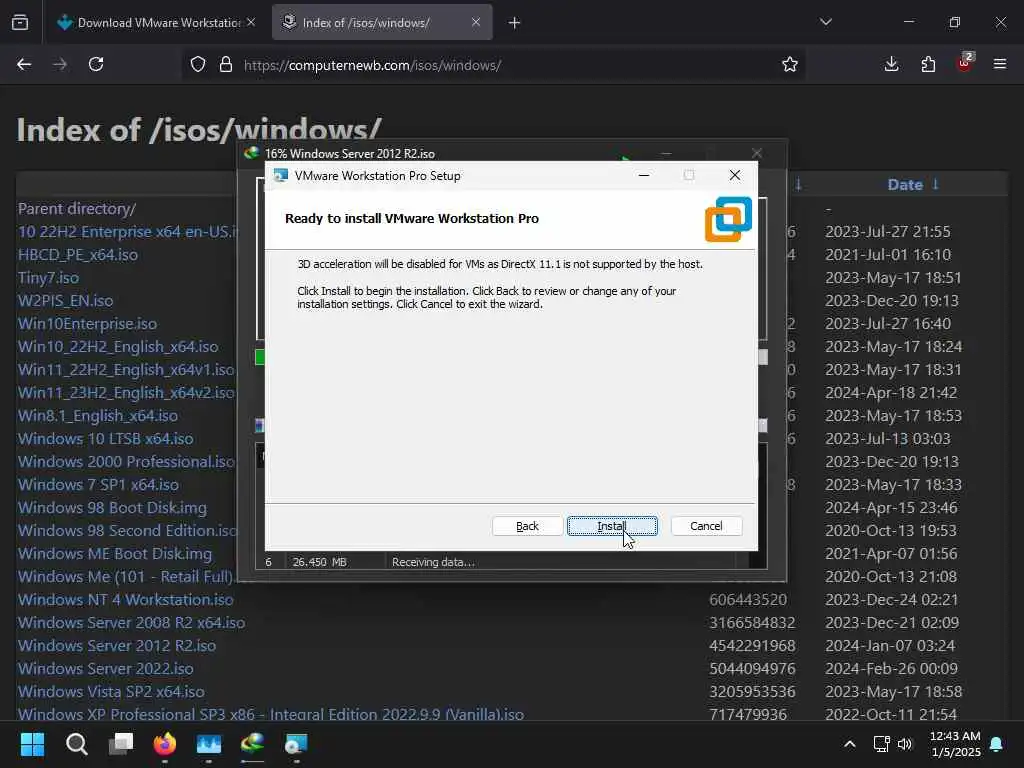Viewport: 1024px width, 768px height.
Task: Open taskbar Search
Action: tap(76, 744)
